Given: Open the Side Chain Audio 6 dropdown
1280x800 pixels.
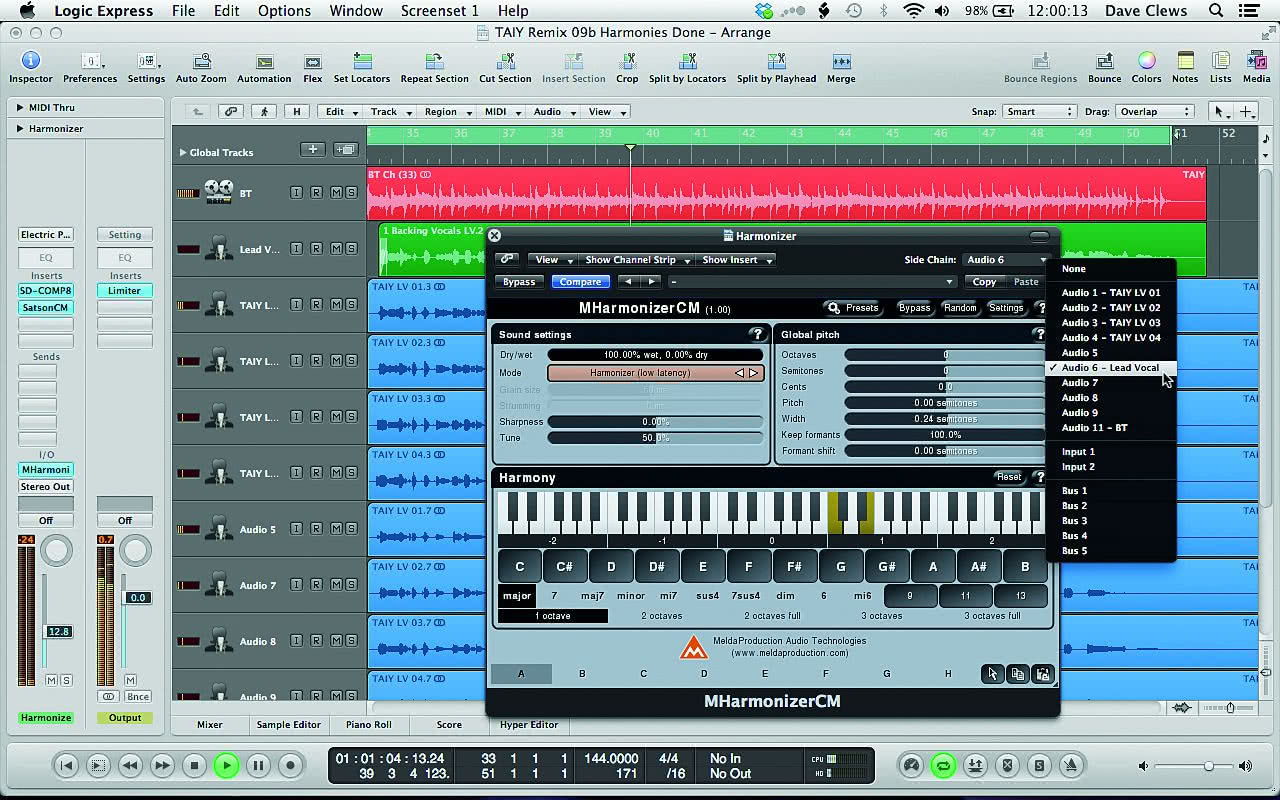Looking at the screenshot, I should click(x=1006, y=260).
